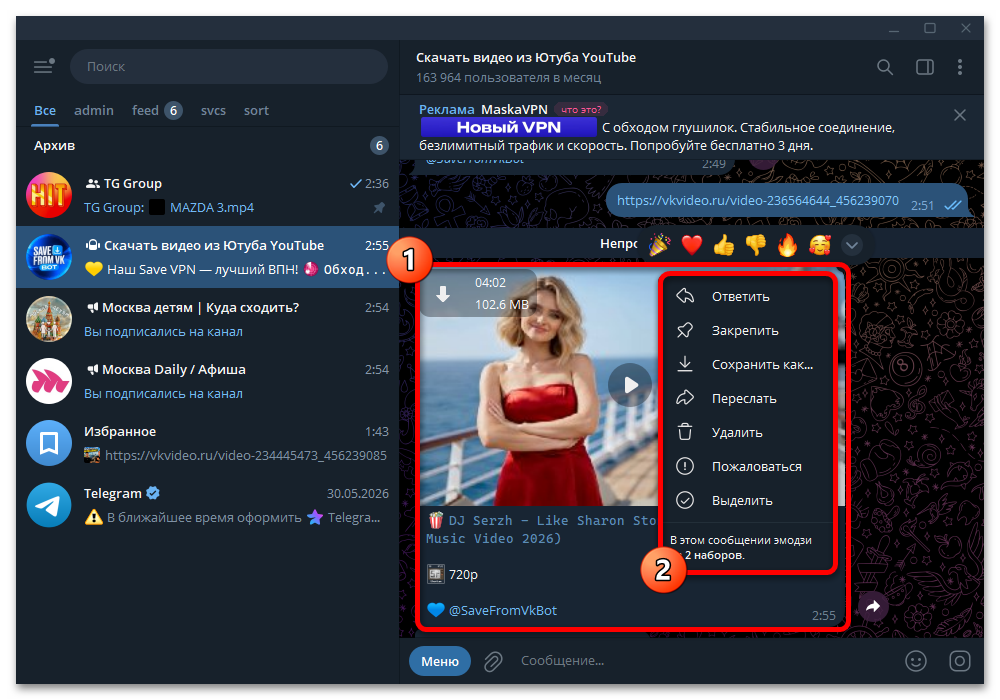This screenshot has width=1000, height=700.
Task: Choose Закрепить from context menu
Action: 748,330
